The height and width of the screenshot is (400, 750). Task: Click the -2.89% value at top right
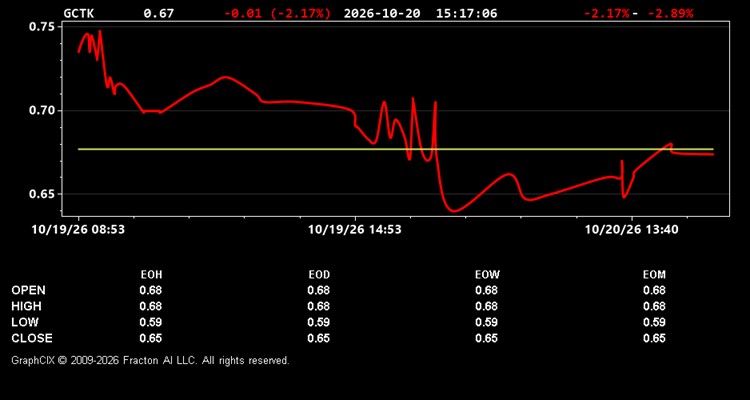pyautogui.click(x=670, y=13)
